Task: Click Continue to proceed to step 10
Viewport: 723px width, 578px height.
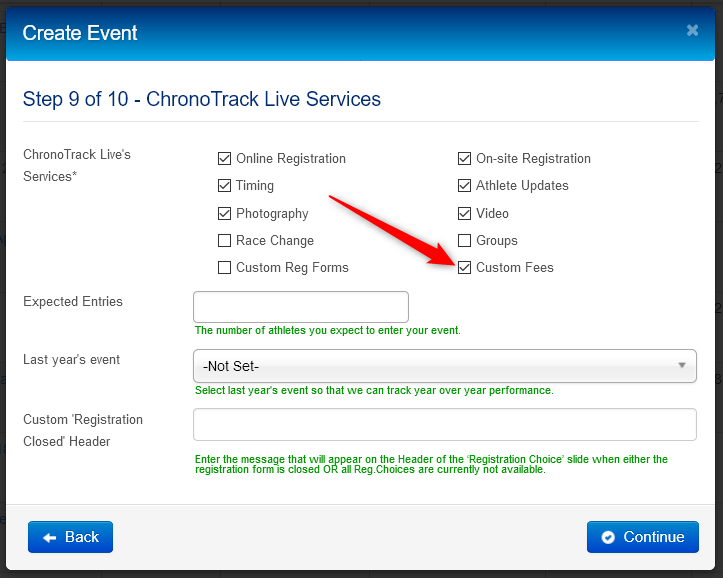Action: [x=643, y=537]
